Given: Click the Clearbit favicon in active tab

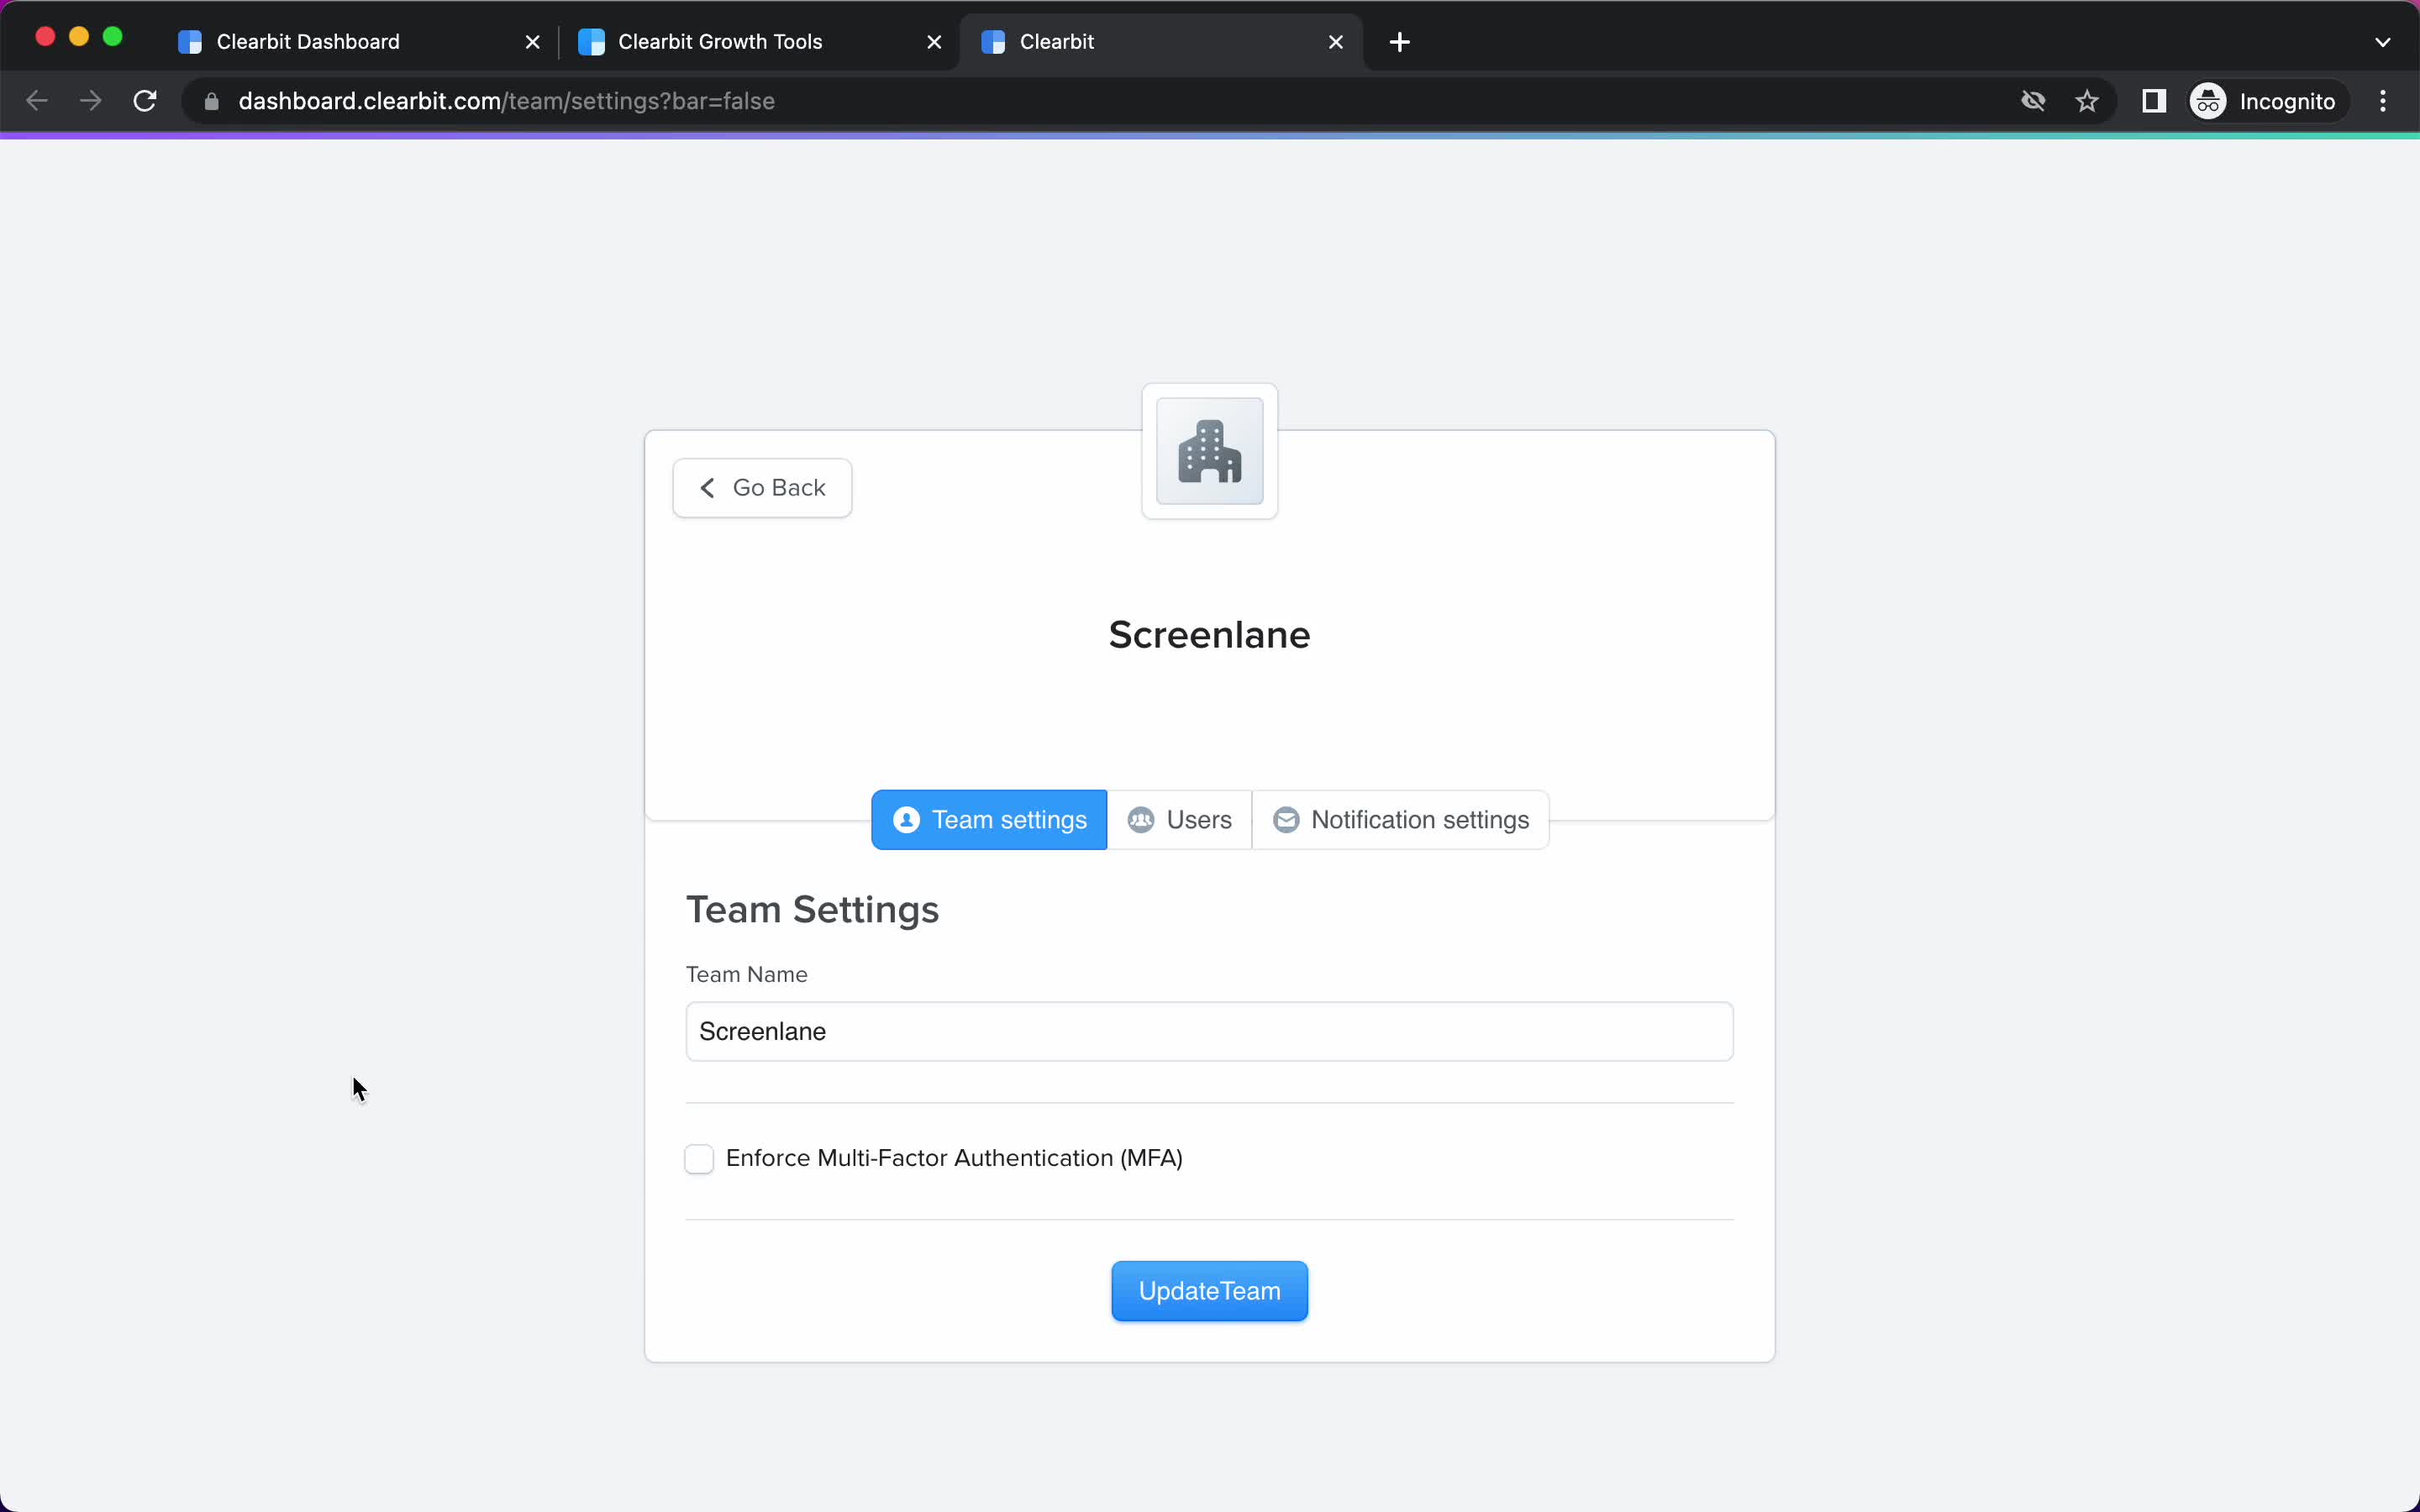Looking at the screenshot, I should click(x=993, y=42).
